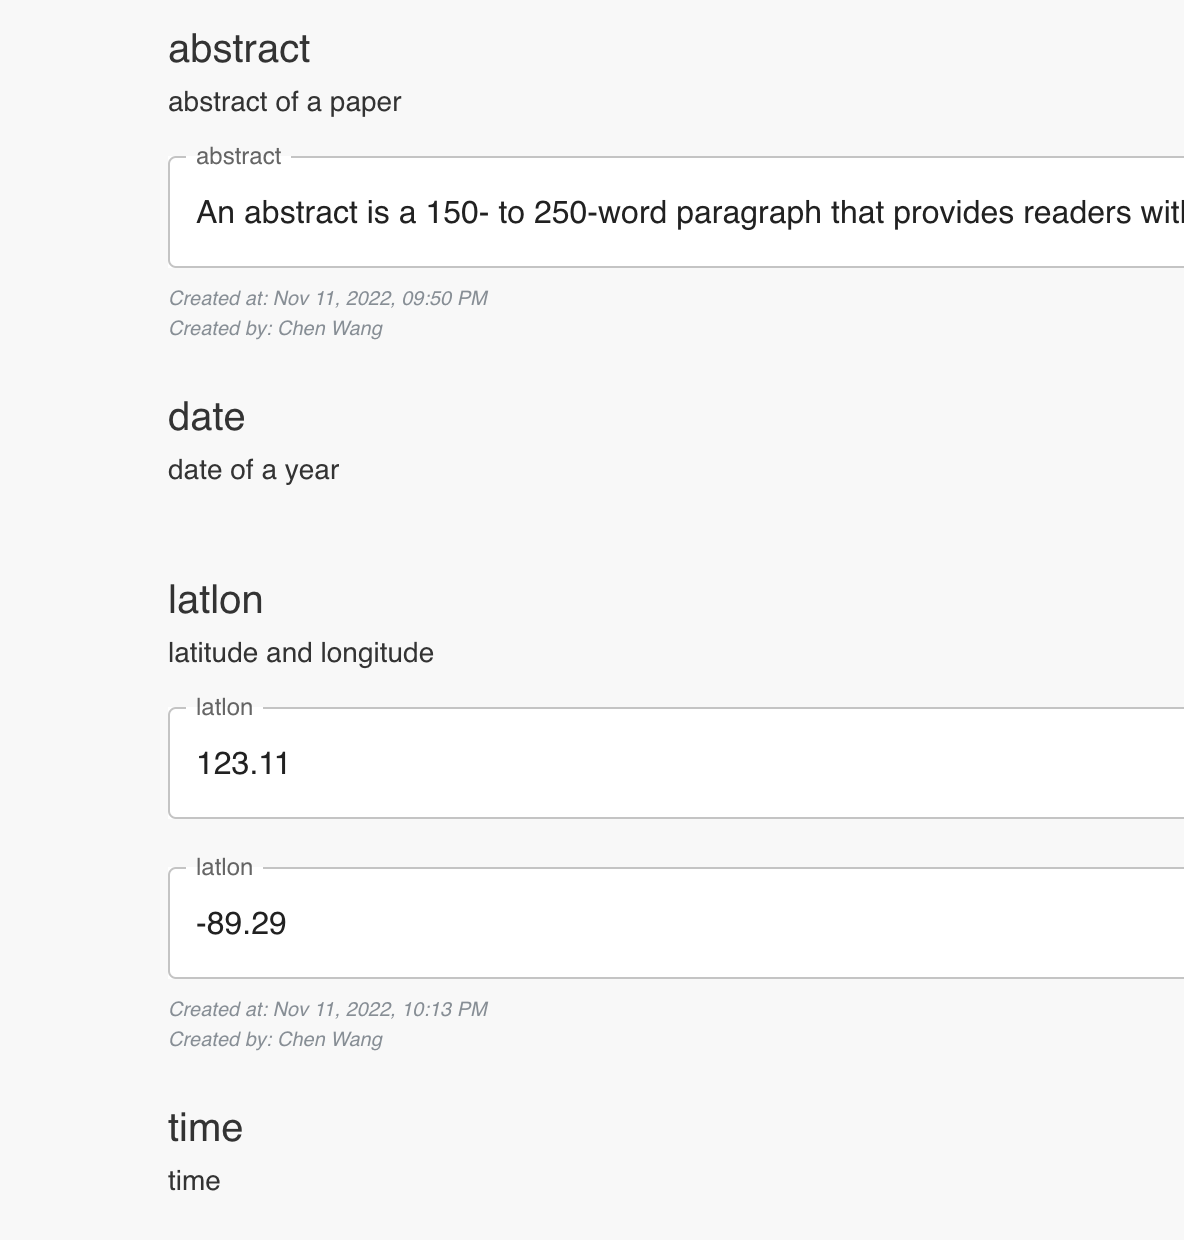Click the 'time' description text under the time heading
This screenshot has width=1184, height=1240.
[x=194, y=1180]
